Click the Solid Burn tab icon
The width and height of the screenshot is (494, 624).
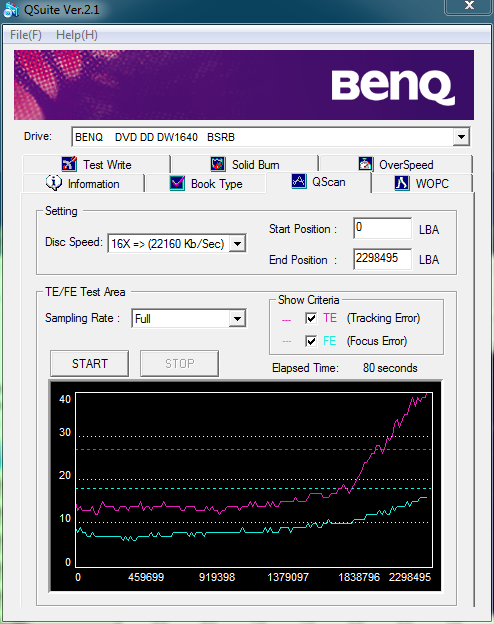(218, 164)
